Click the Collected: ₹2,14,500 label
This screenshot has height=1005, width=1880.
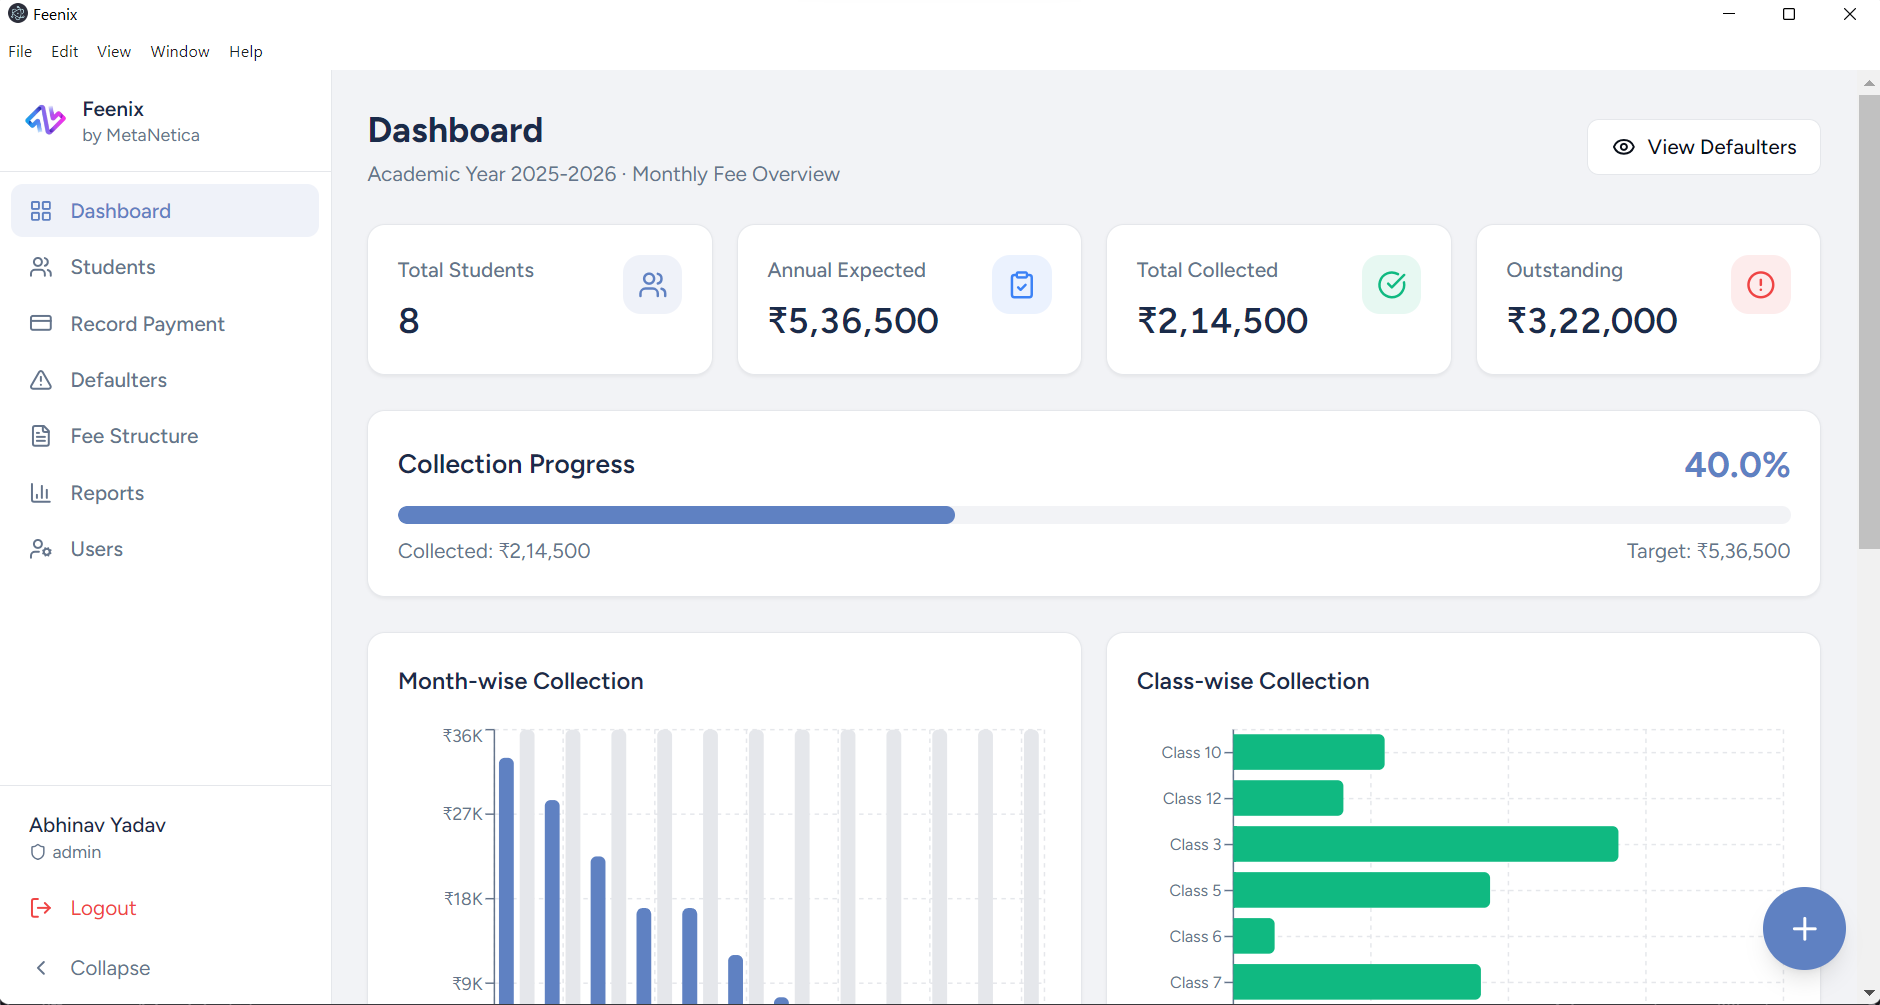[494, 551]
